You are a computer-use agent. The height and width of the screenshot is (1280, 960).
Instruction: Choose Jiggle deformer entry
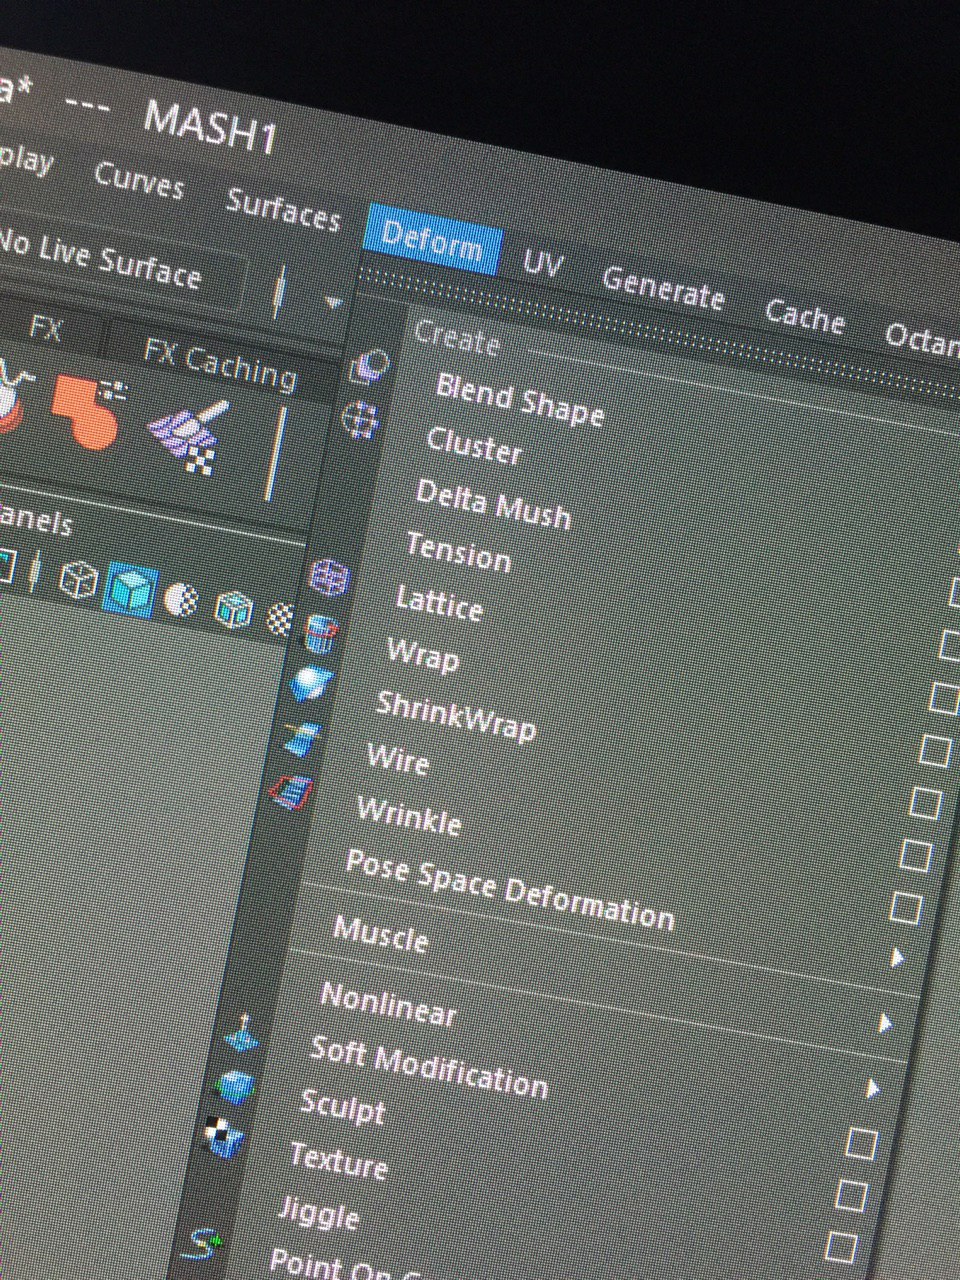(x=318, y=1212)
